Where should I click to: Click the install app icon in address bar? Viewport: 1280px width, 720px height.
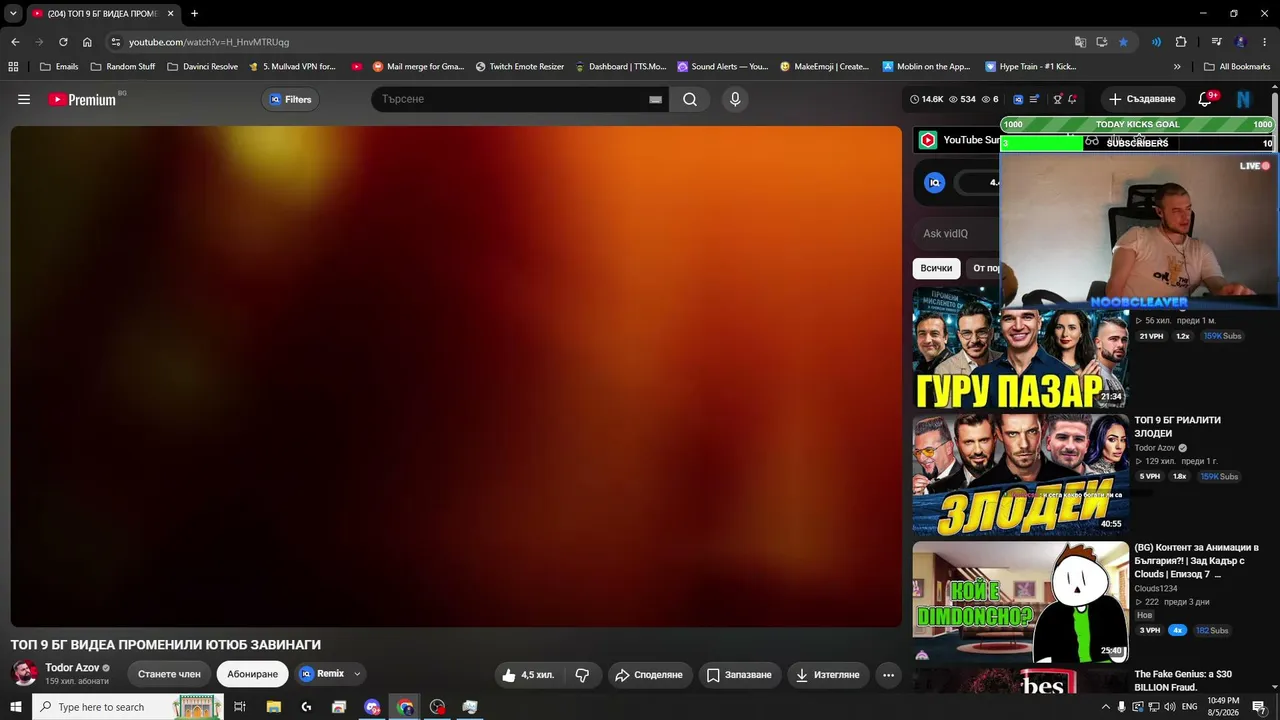pos(1102,42)
